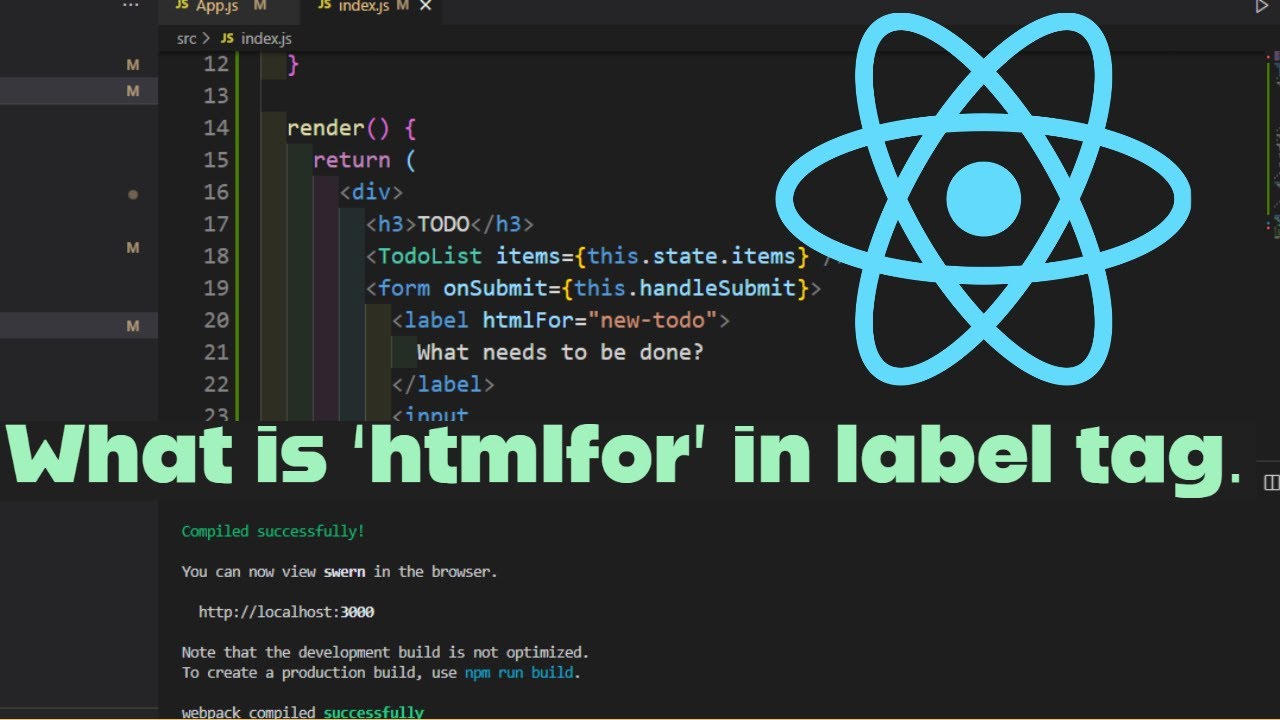1280x720 pixels.
Task: Click the closing brace on line 12
Action: click(x=293, y=64)
